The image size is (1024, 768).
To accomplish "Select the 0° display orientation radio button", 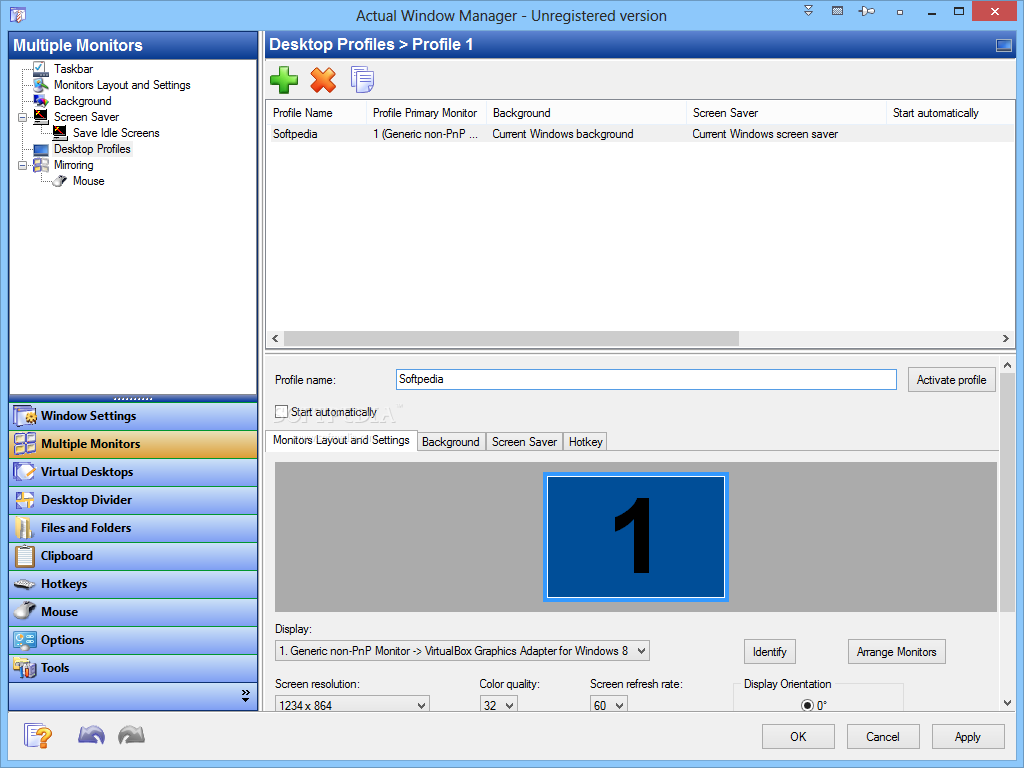I will pos(807,705).
